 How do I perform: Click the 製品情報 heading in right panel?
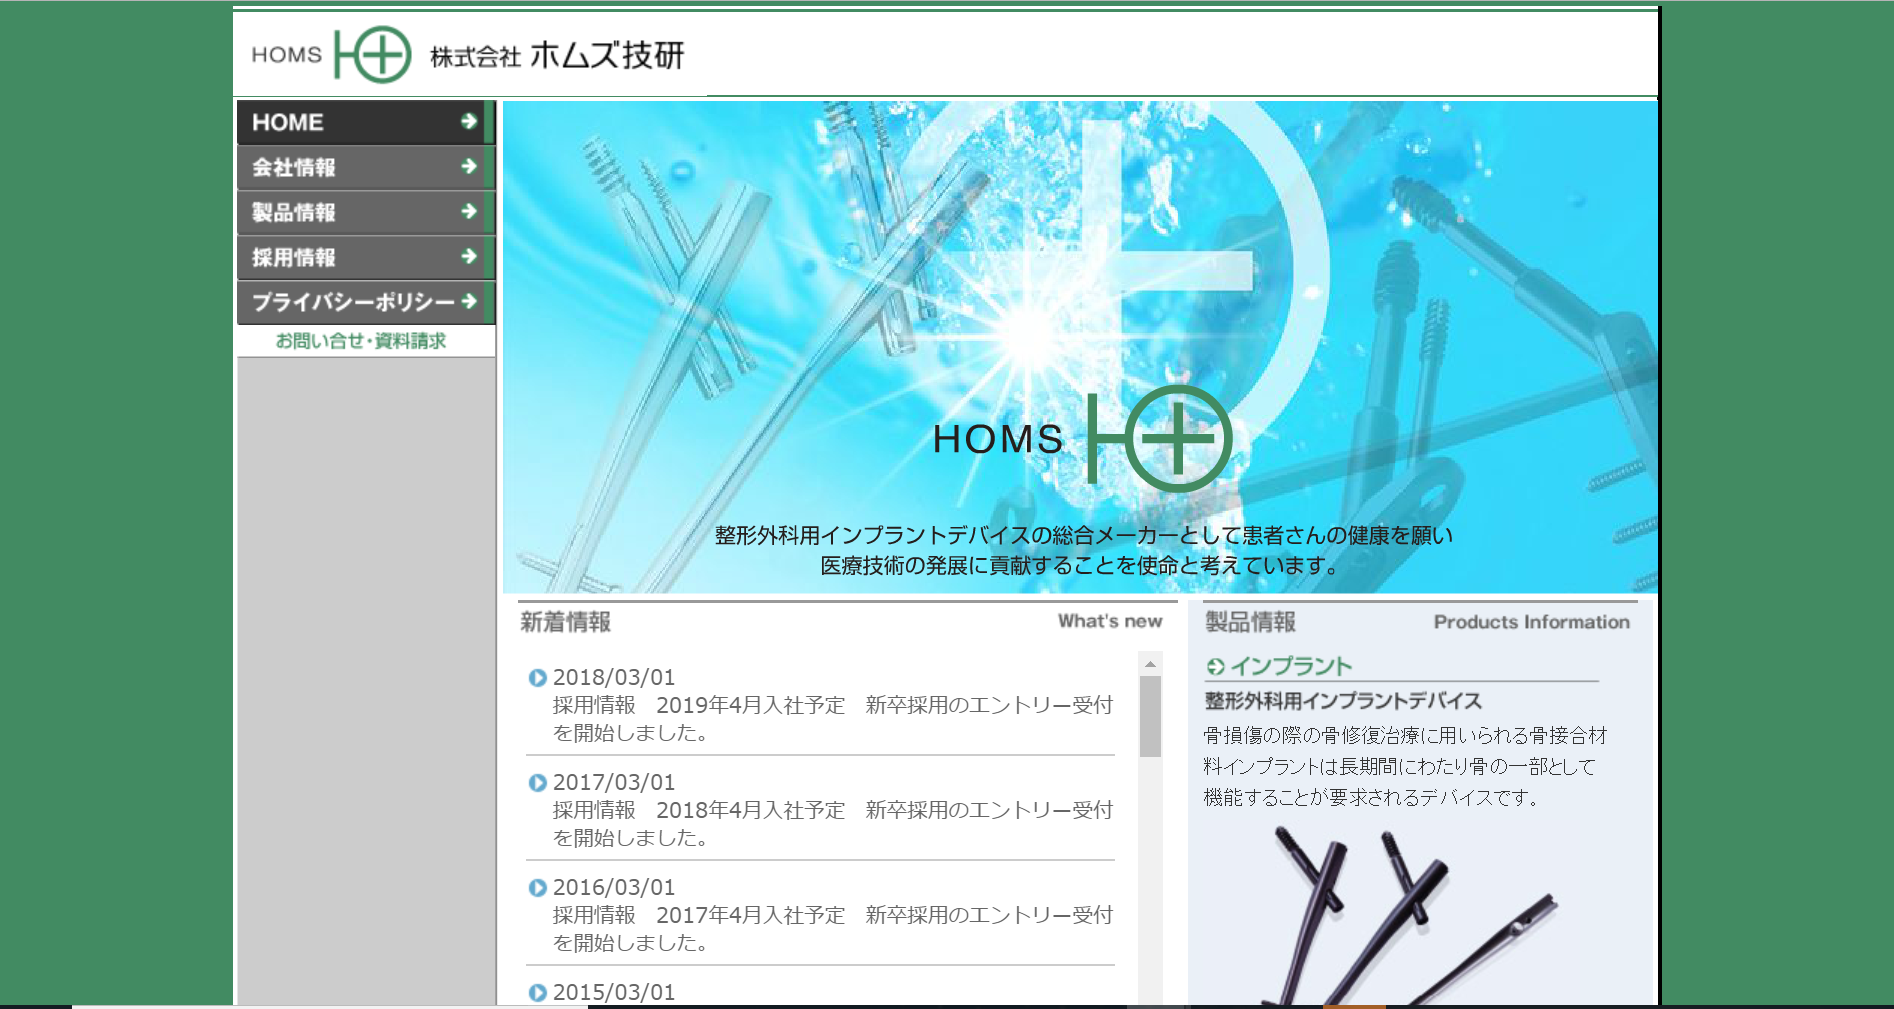tap(1250, 622)
